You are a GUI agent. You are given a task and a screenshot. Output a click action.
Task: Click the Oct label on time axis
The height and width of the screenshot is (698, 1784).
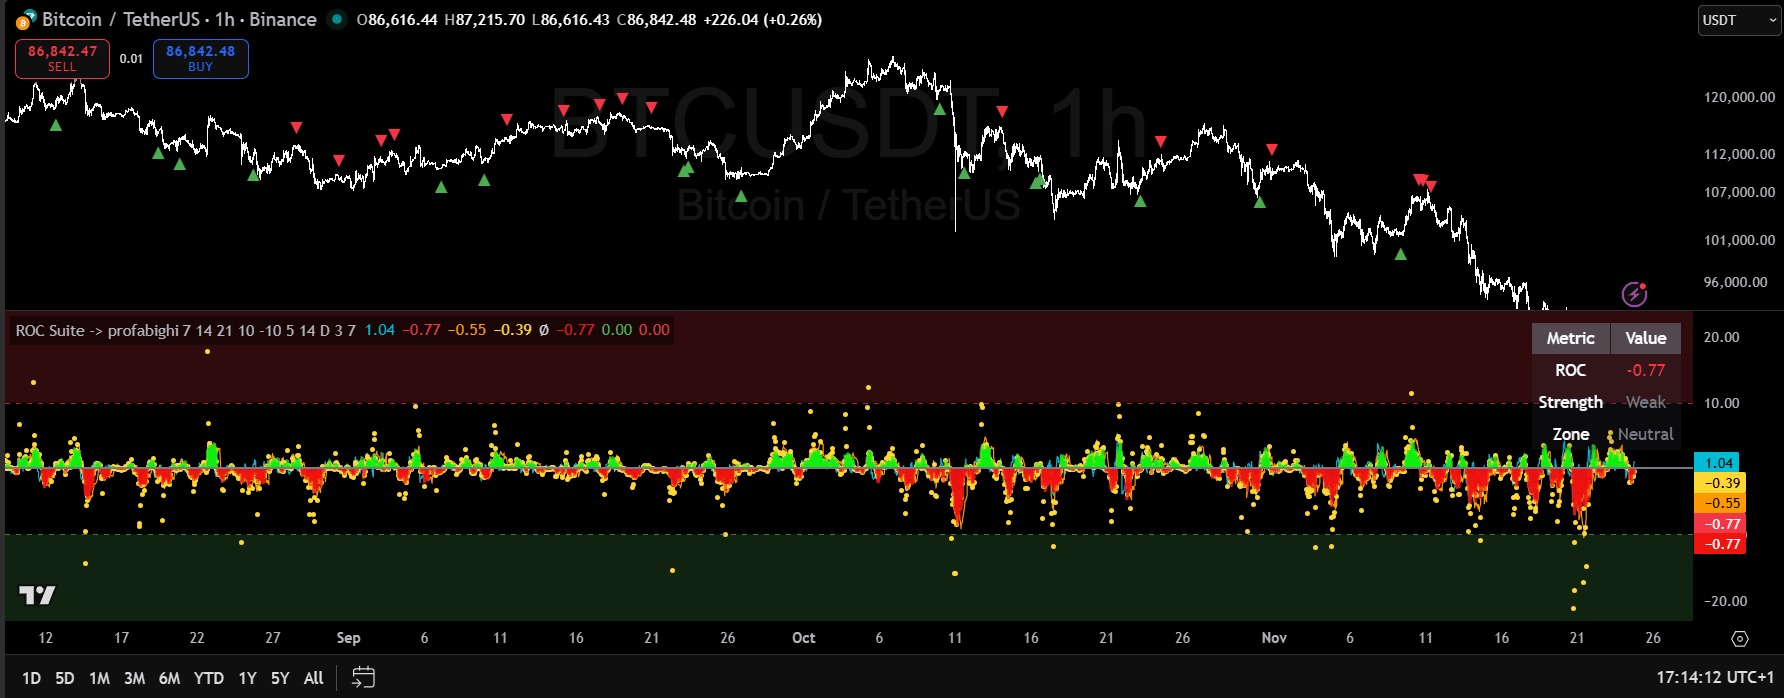[x=803, y=638]
